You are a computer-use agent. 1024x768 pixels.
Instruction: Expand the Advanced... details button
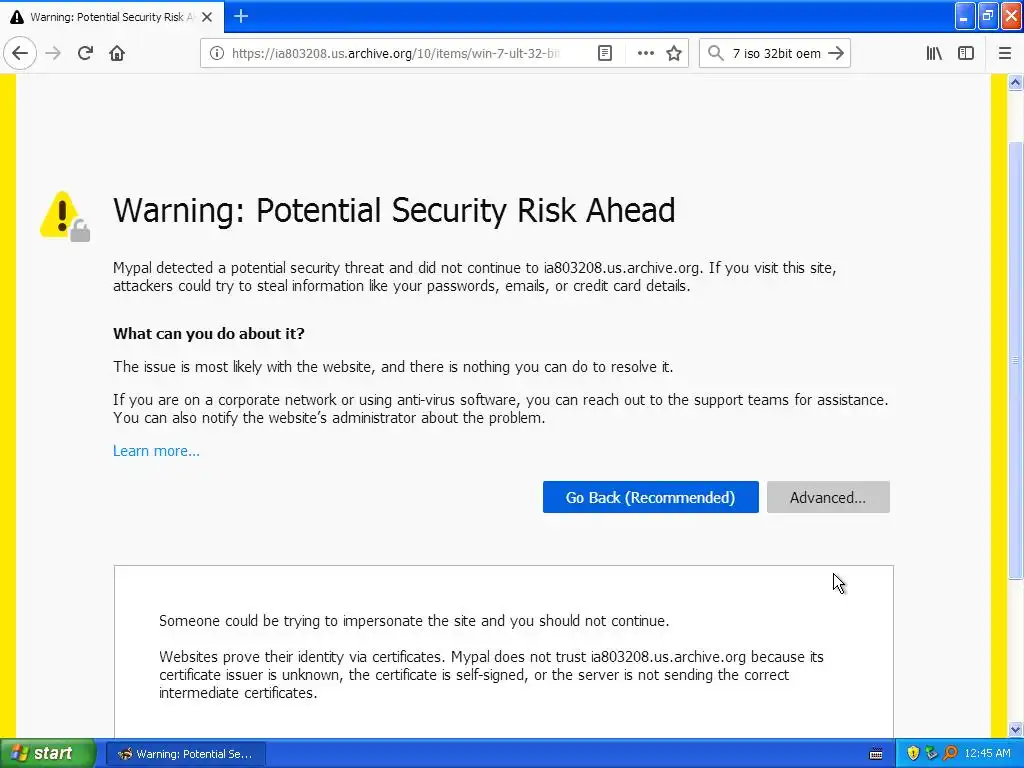(x=828, y=497)
